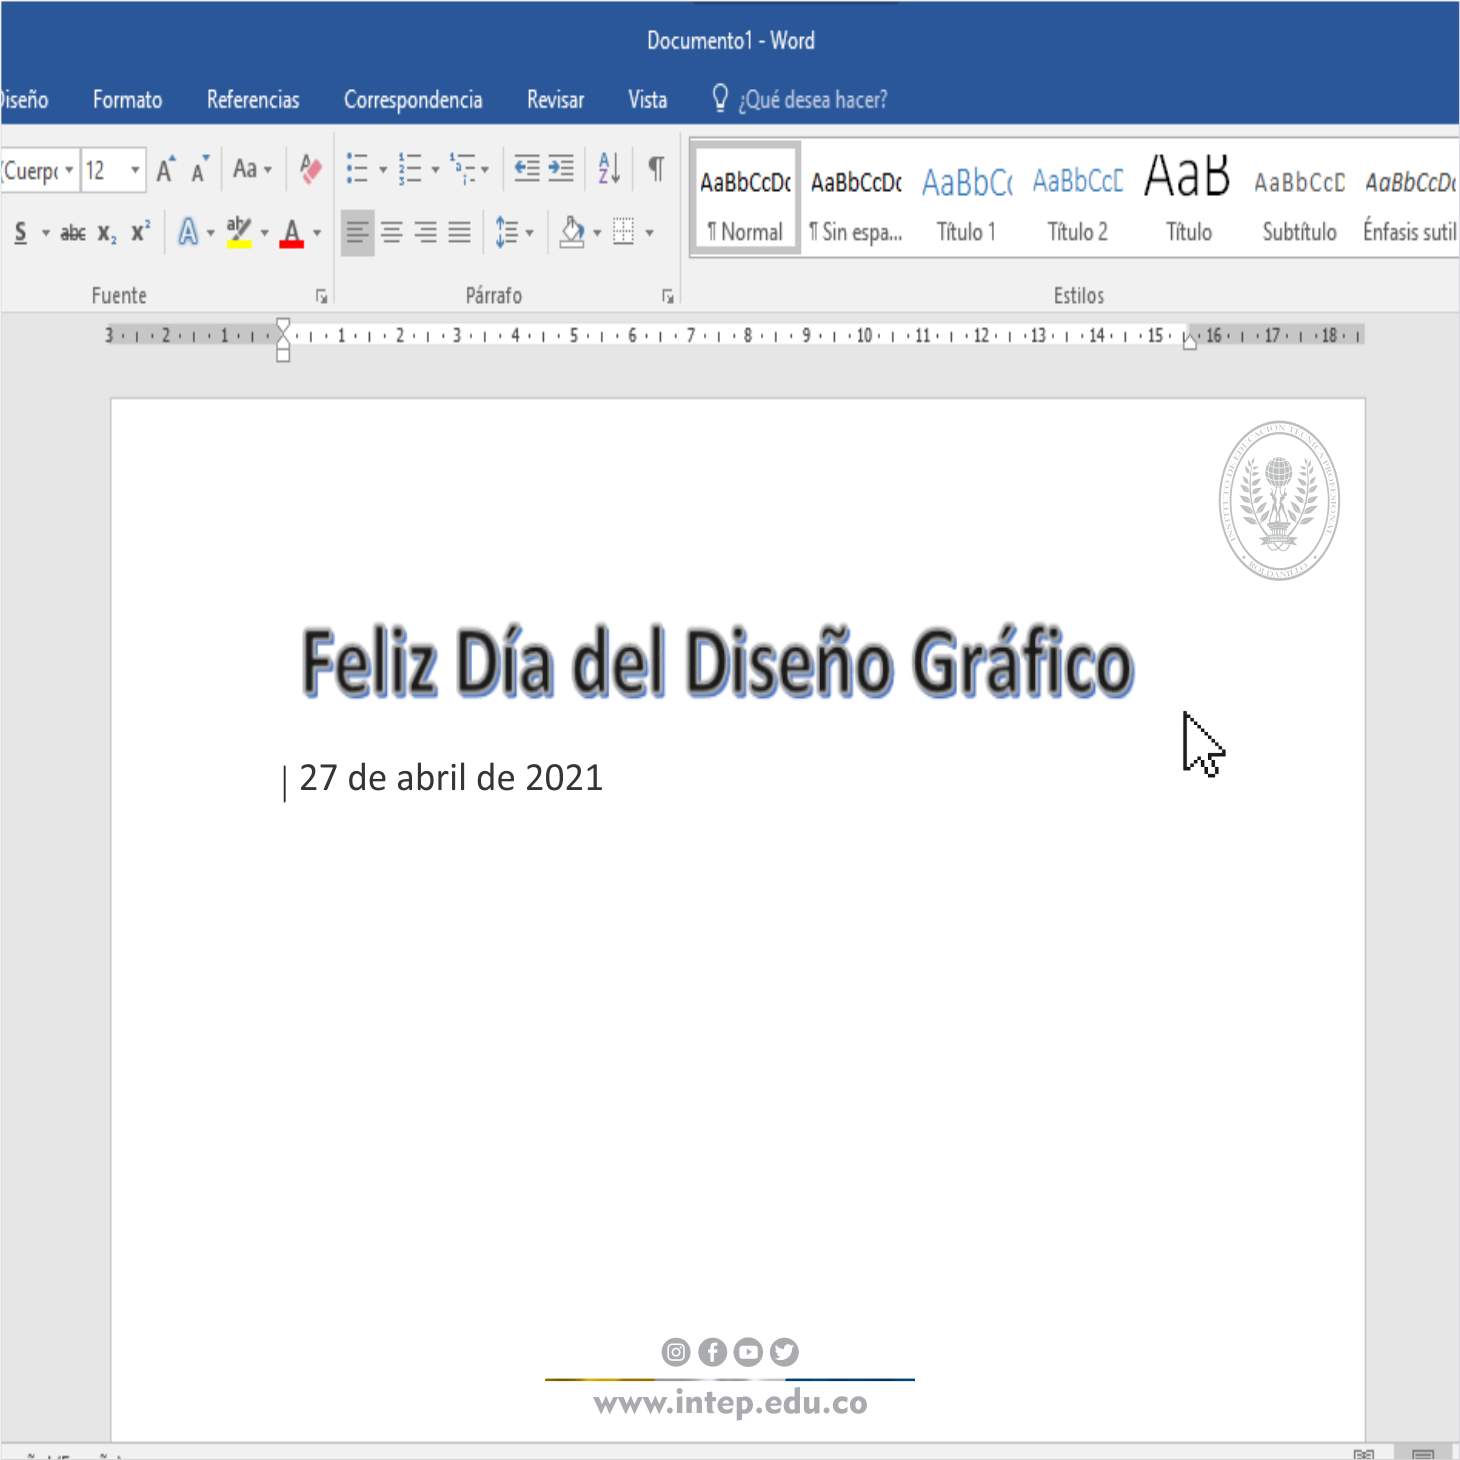The height and width of the screenshot is (1460, 1460).
Task: Click the institutional seal image in header
Action: point(1279,500)
